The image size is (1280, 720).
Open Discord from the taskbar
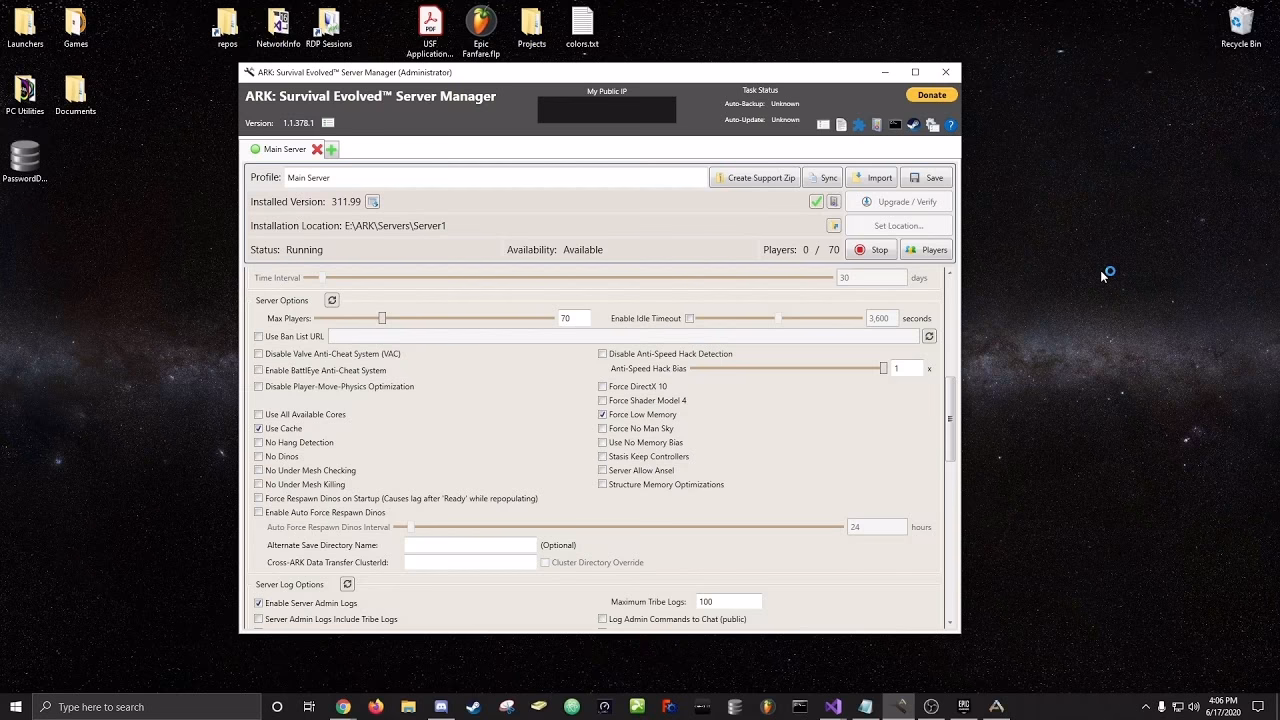click(x=441, y=707)
